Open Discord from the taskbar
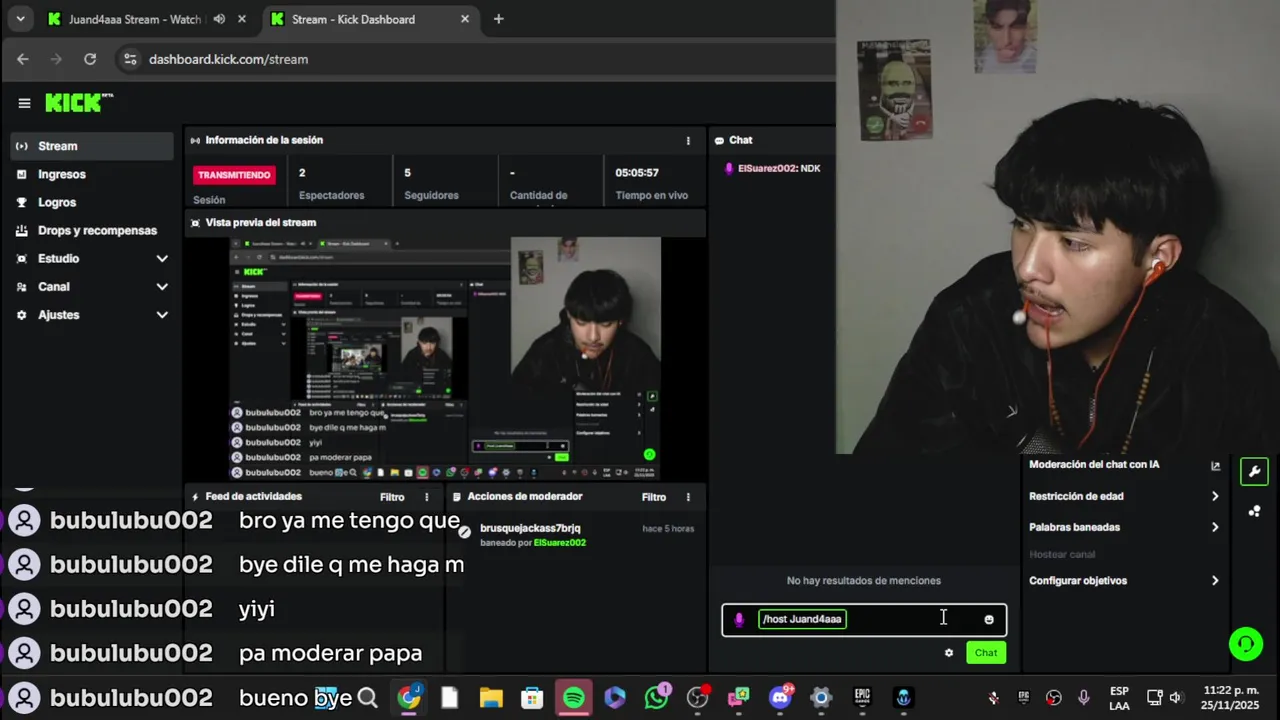The height and width of the screenshot is (720, 1280). click(780, 698)
